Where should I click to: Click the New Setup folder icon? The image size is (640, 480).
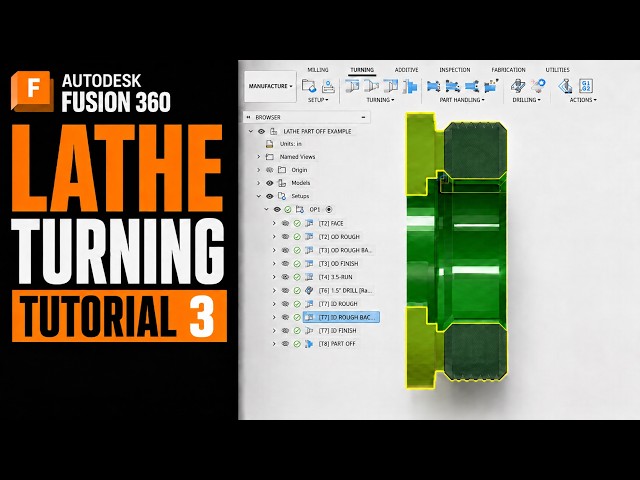click(x=309, y=85)
